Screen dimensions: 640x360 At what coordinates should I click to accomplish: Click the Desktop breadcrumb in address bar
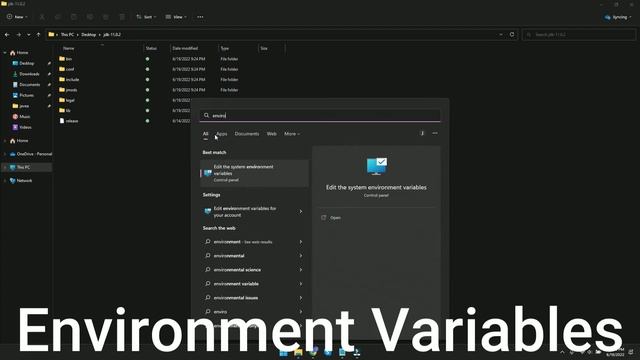point(89,35)
